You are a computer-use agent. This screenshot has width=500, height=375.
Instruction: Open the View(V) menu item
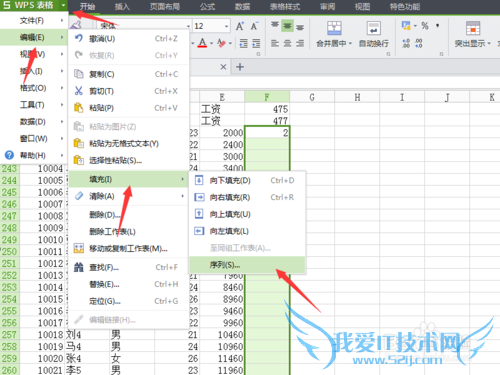[33, 54]
